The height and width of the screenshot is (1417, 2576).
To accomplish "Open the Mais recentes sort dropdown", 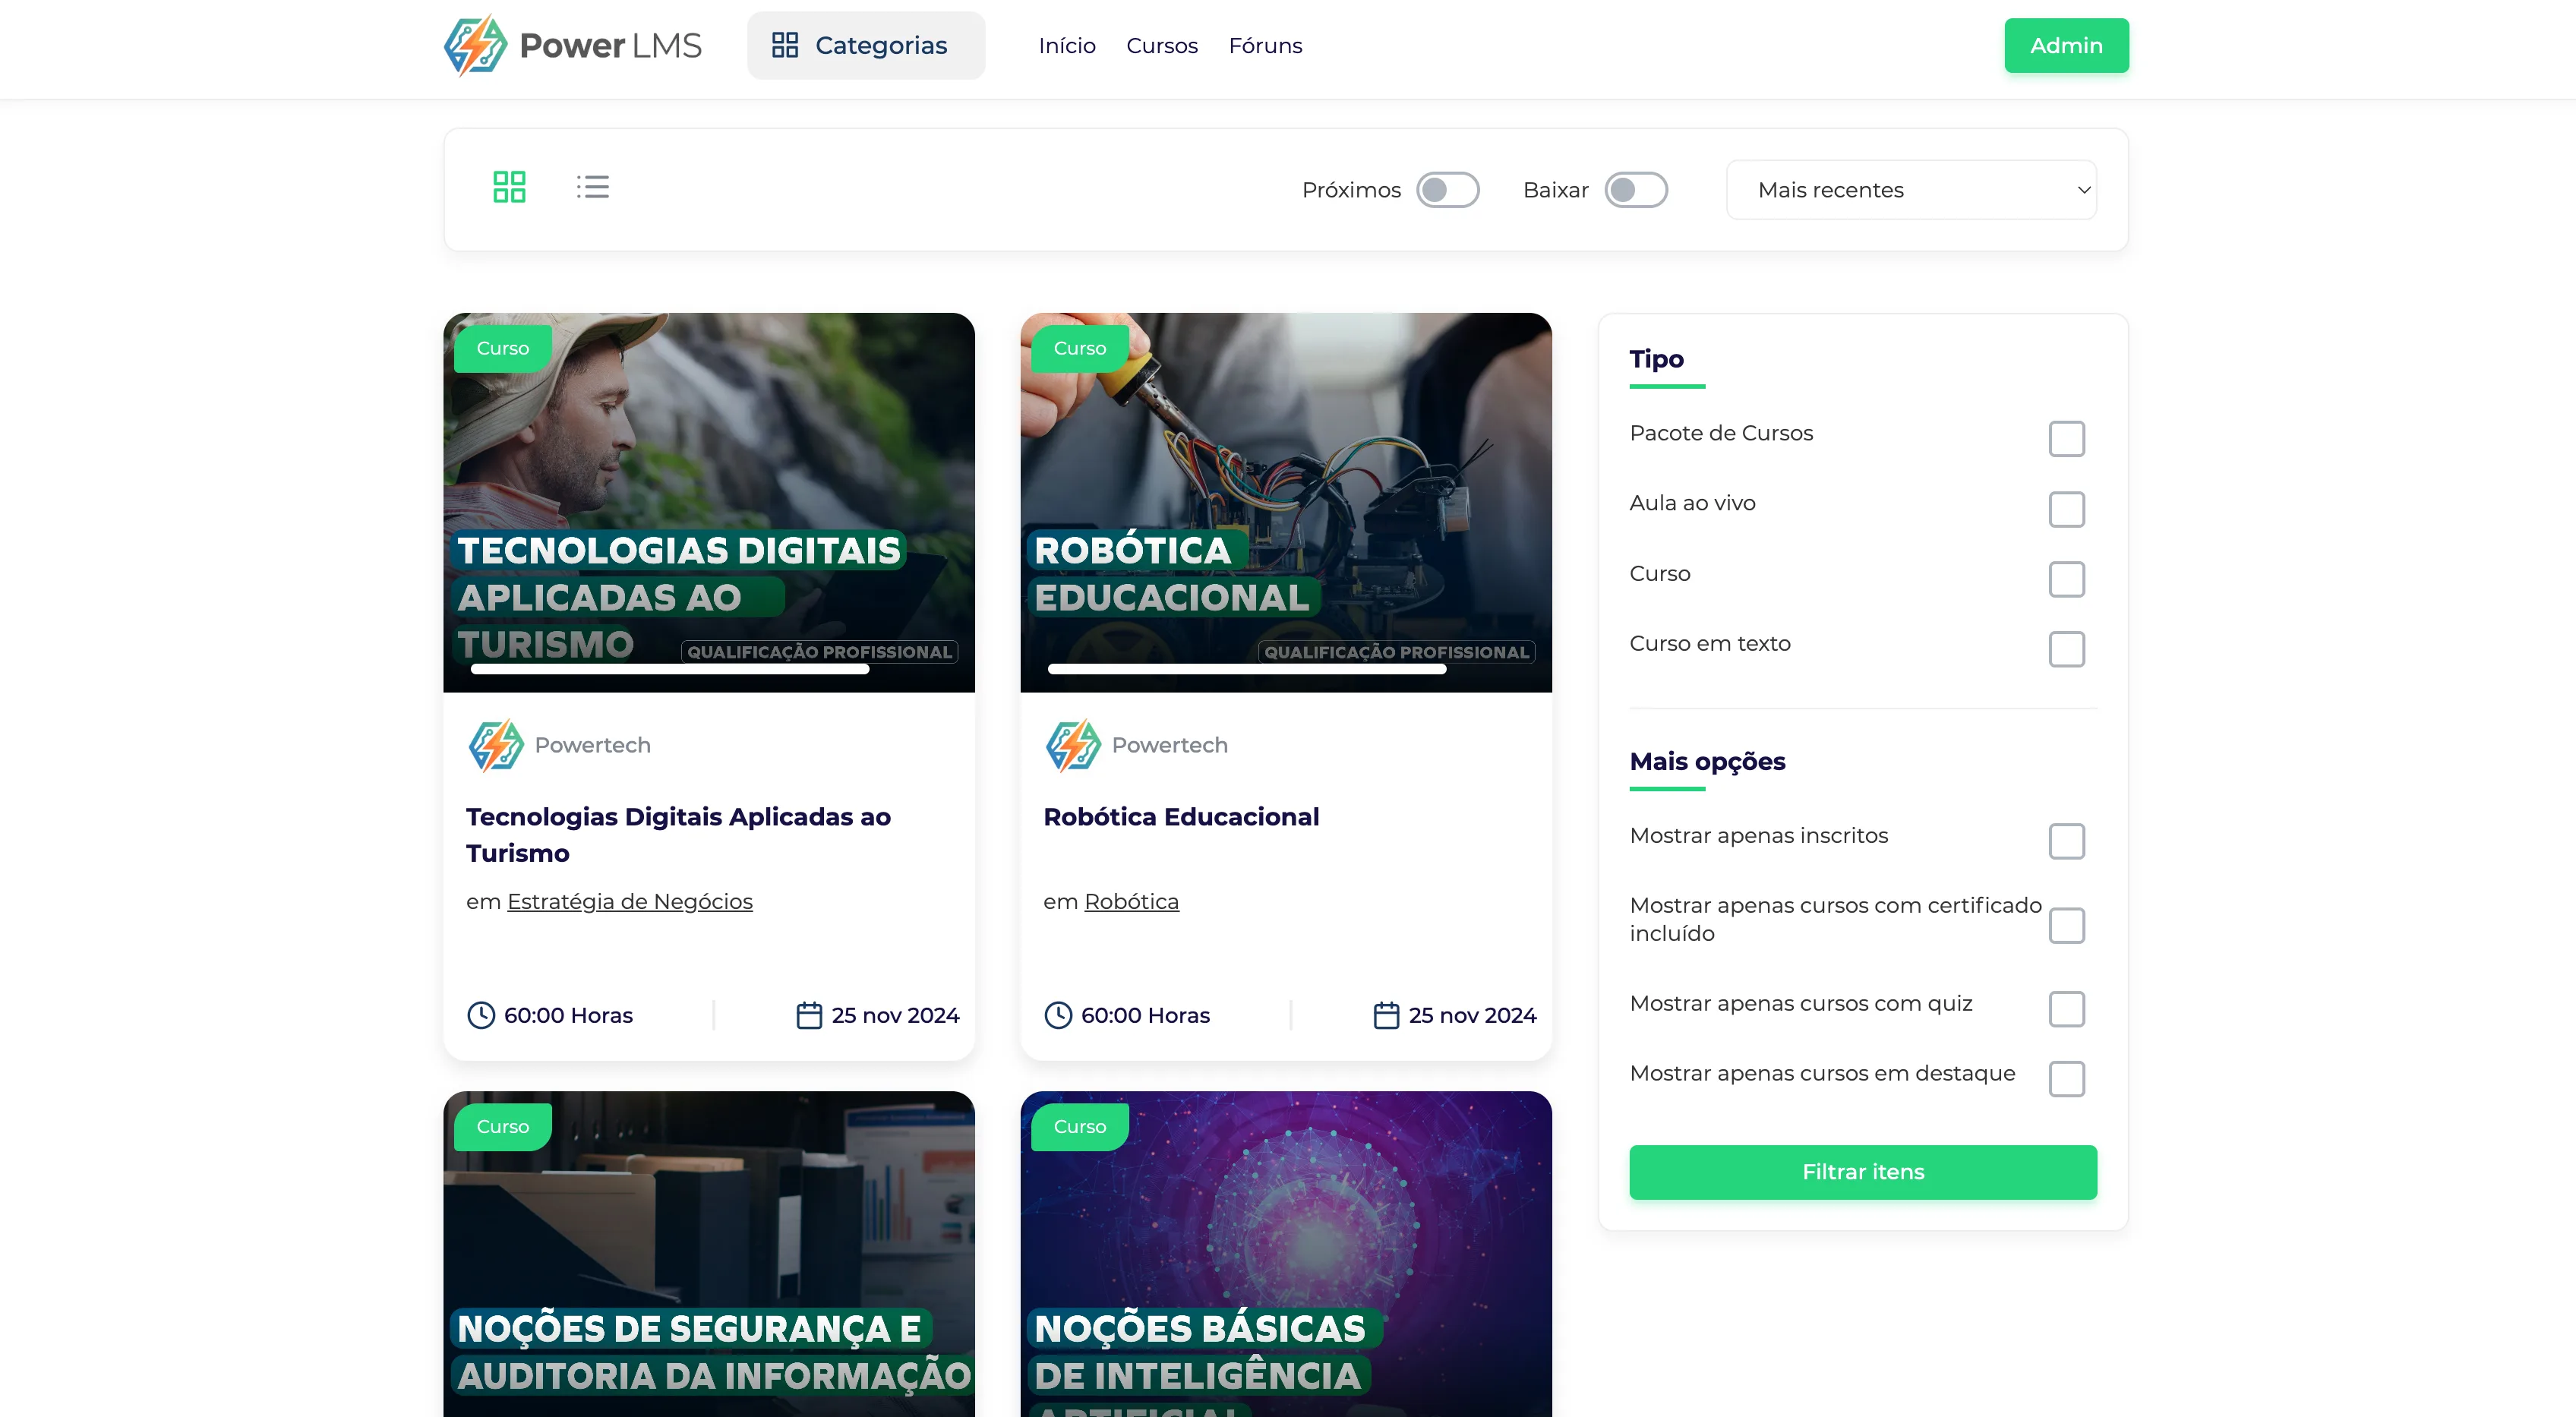I will [1910, 190].
